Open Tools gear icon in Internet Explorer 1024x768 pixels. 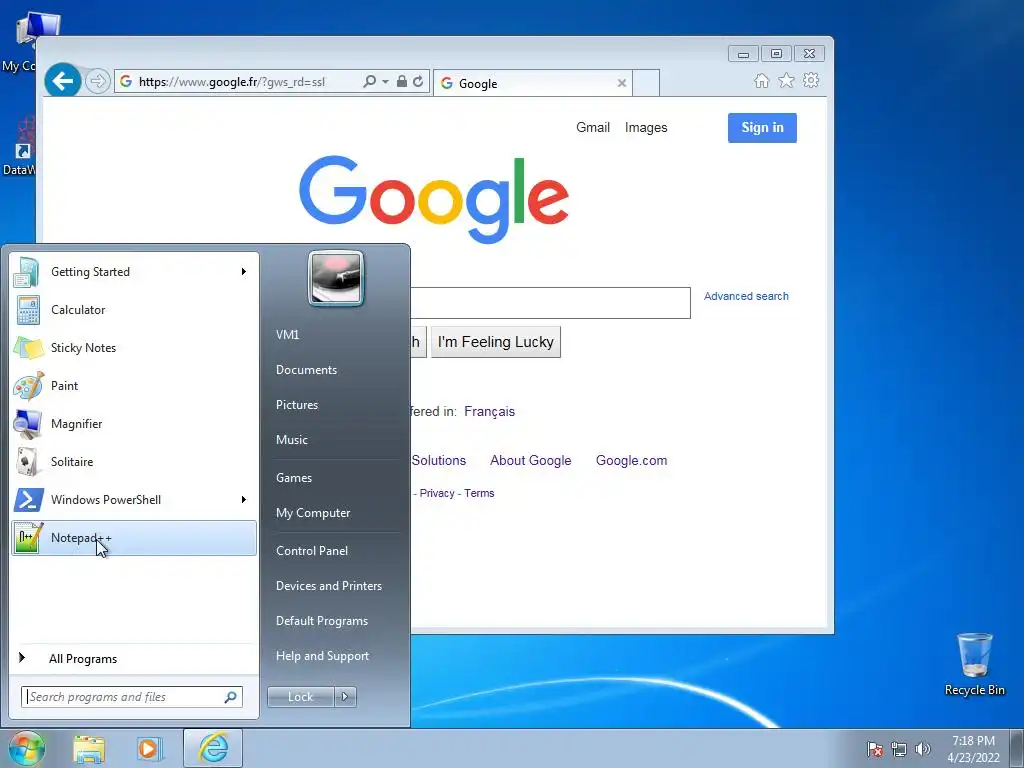[811, 80]
